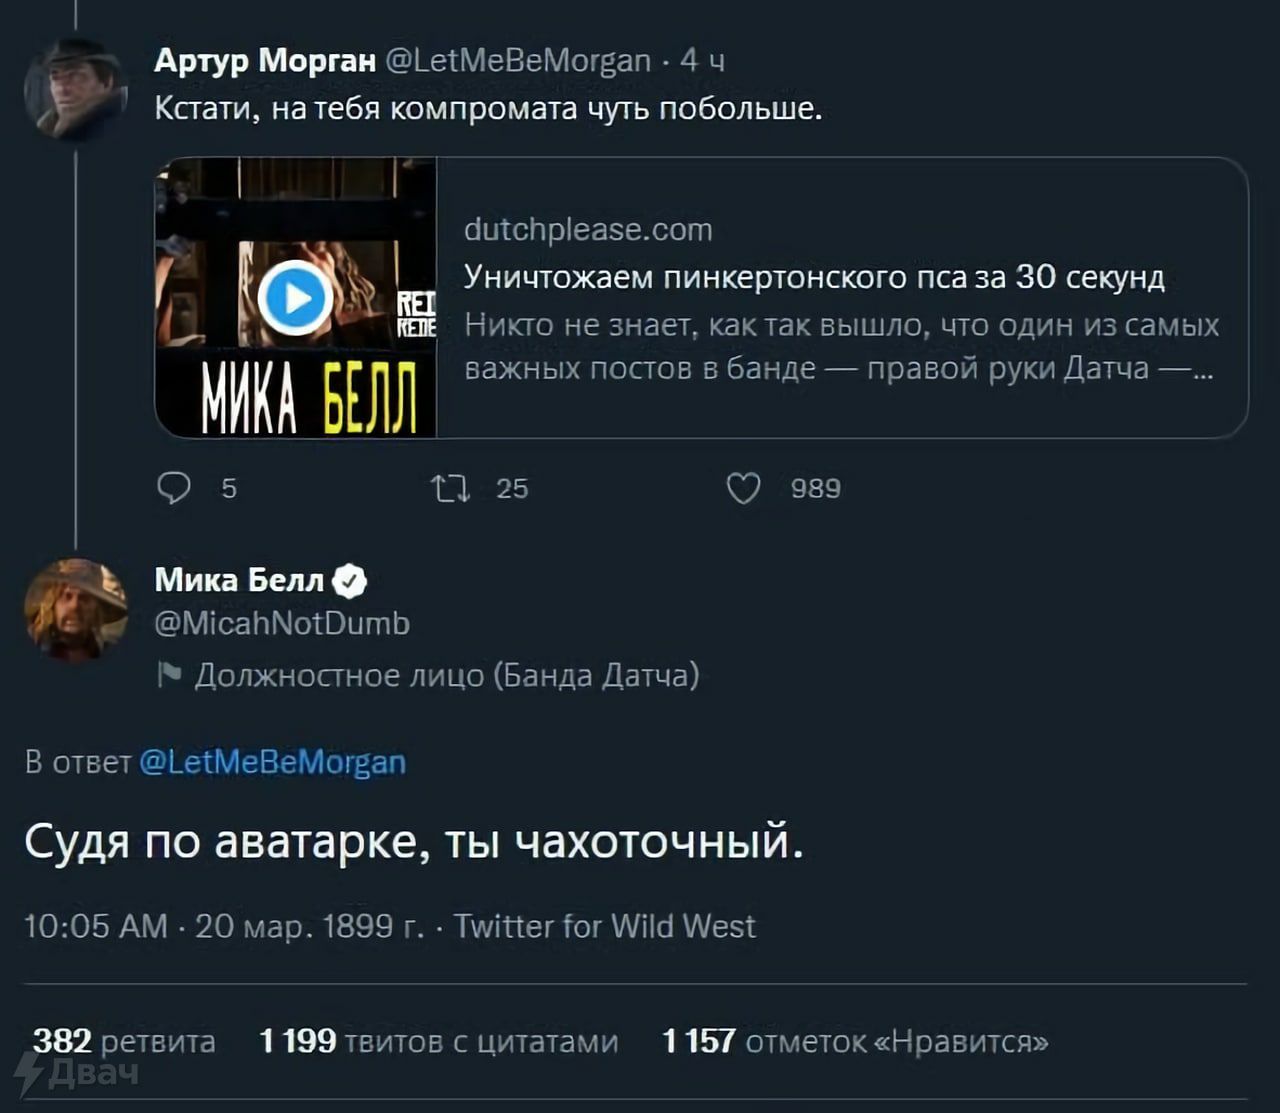Click the Twitter for Wild West source label
1280x1113 pixels.
(604, 926)
